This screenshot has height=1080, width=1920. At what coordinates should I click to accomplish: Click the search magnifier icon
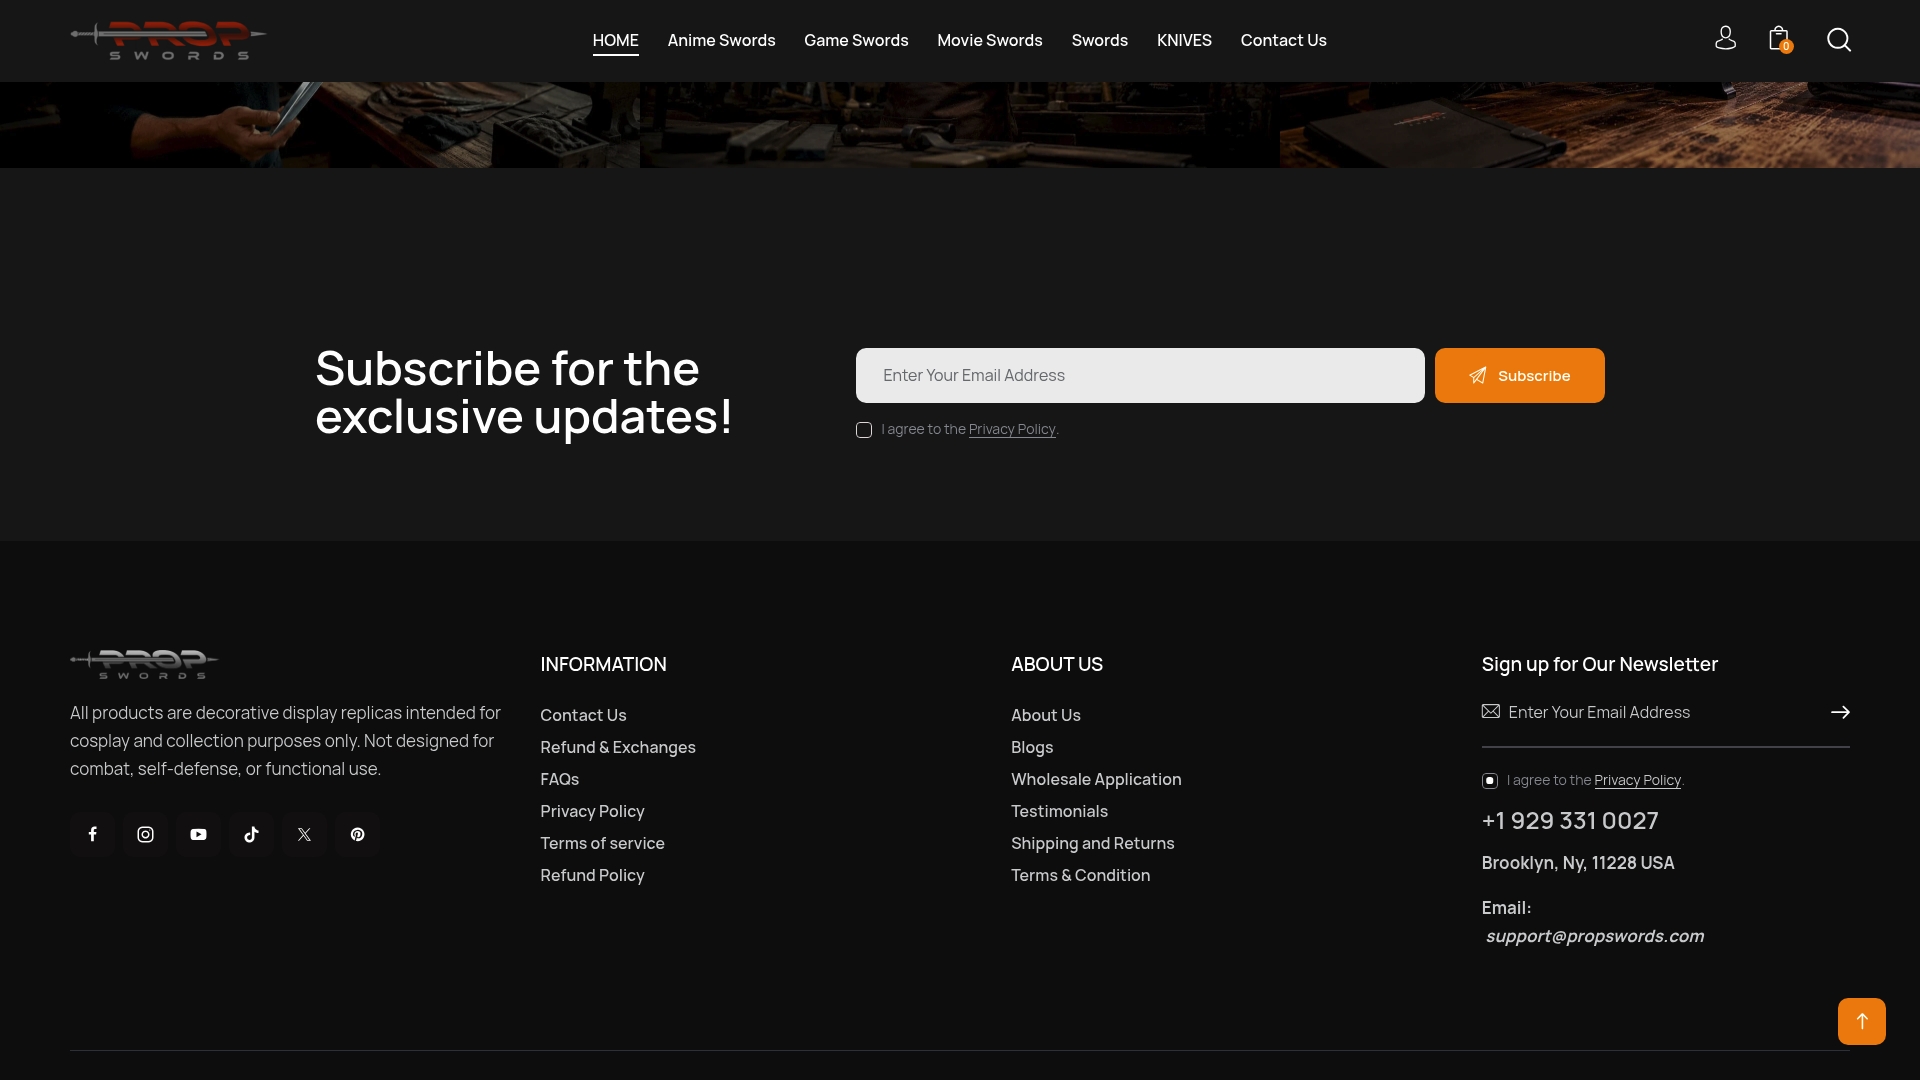pyautogui.click(x=1839, y=40)
